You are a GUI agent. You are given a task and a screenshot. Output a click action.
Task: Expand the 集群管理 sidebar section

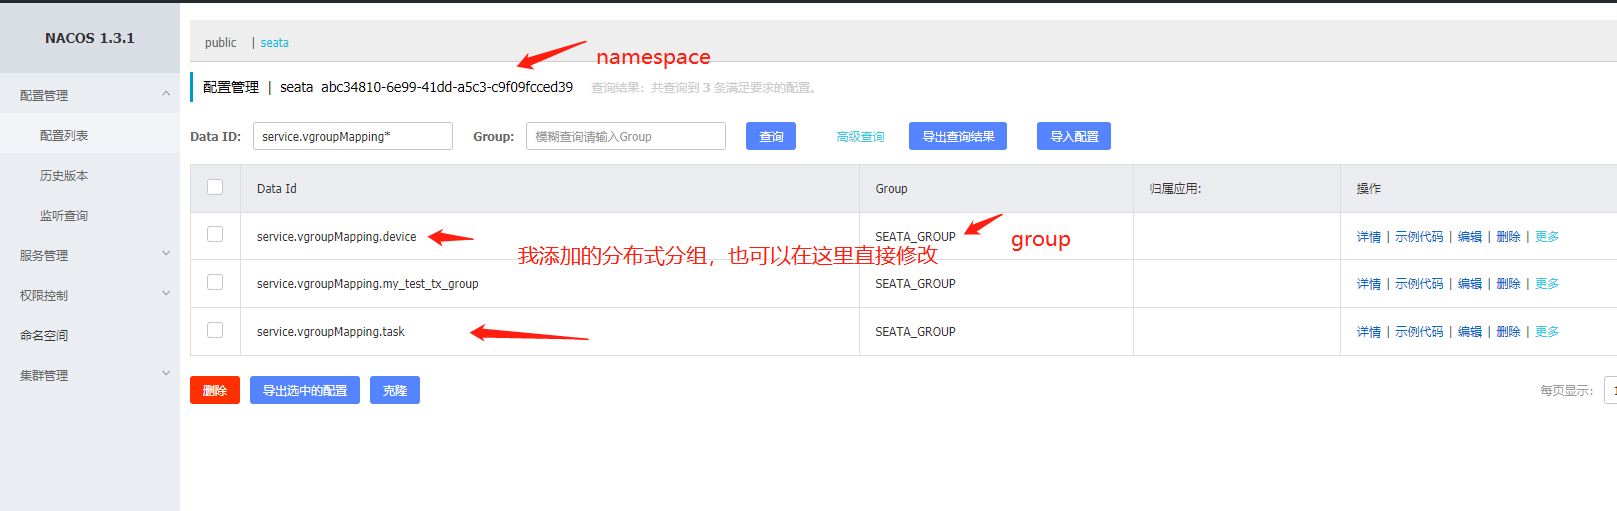(x=89, y=375)
